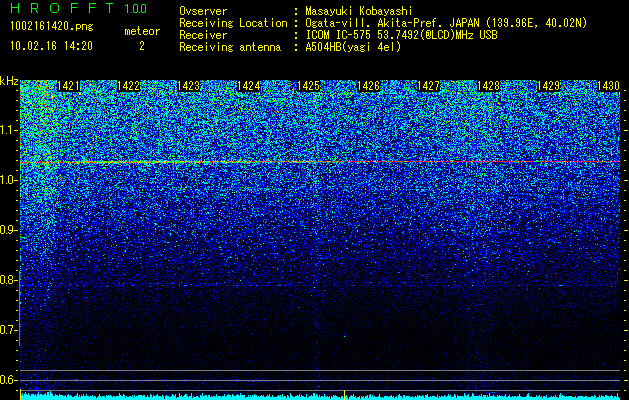Click the ICOM IC-575 receiver text
Image resolution: width=629 pixels, height=400 pixels.
(402, 35)
